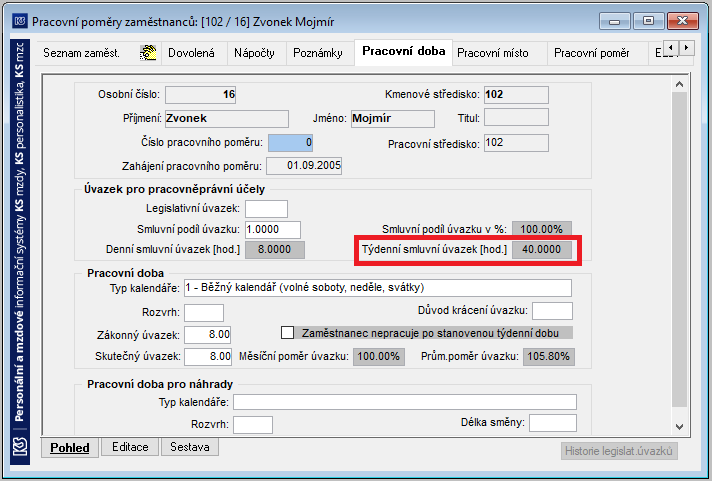Image resolution: width=712 pixels, height=481 pixels.
Task: Click the KS logo in the title bar
Action: (20, 21)
